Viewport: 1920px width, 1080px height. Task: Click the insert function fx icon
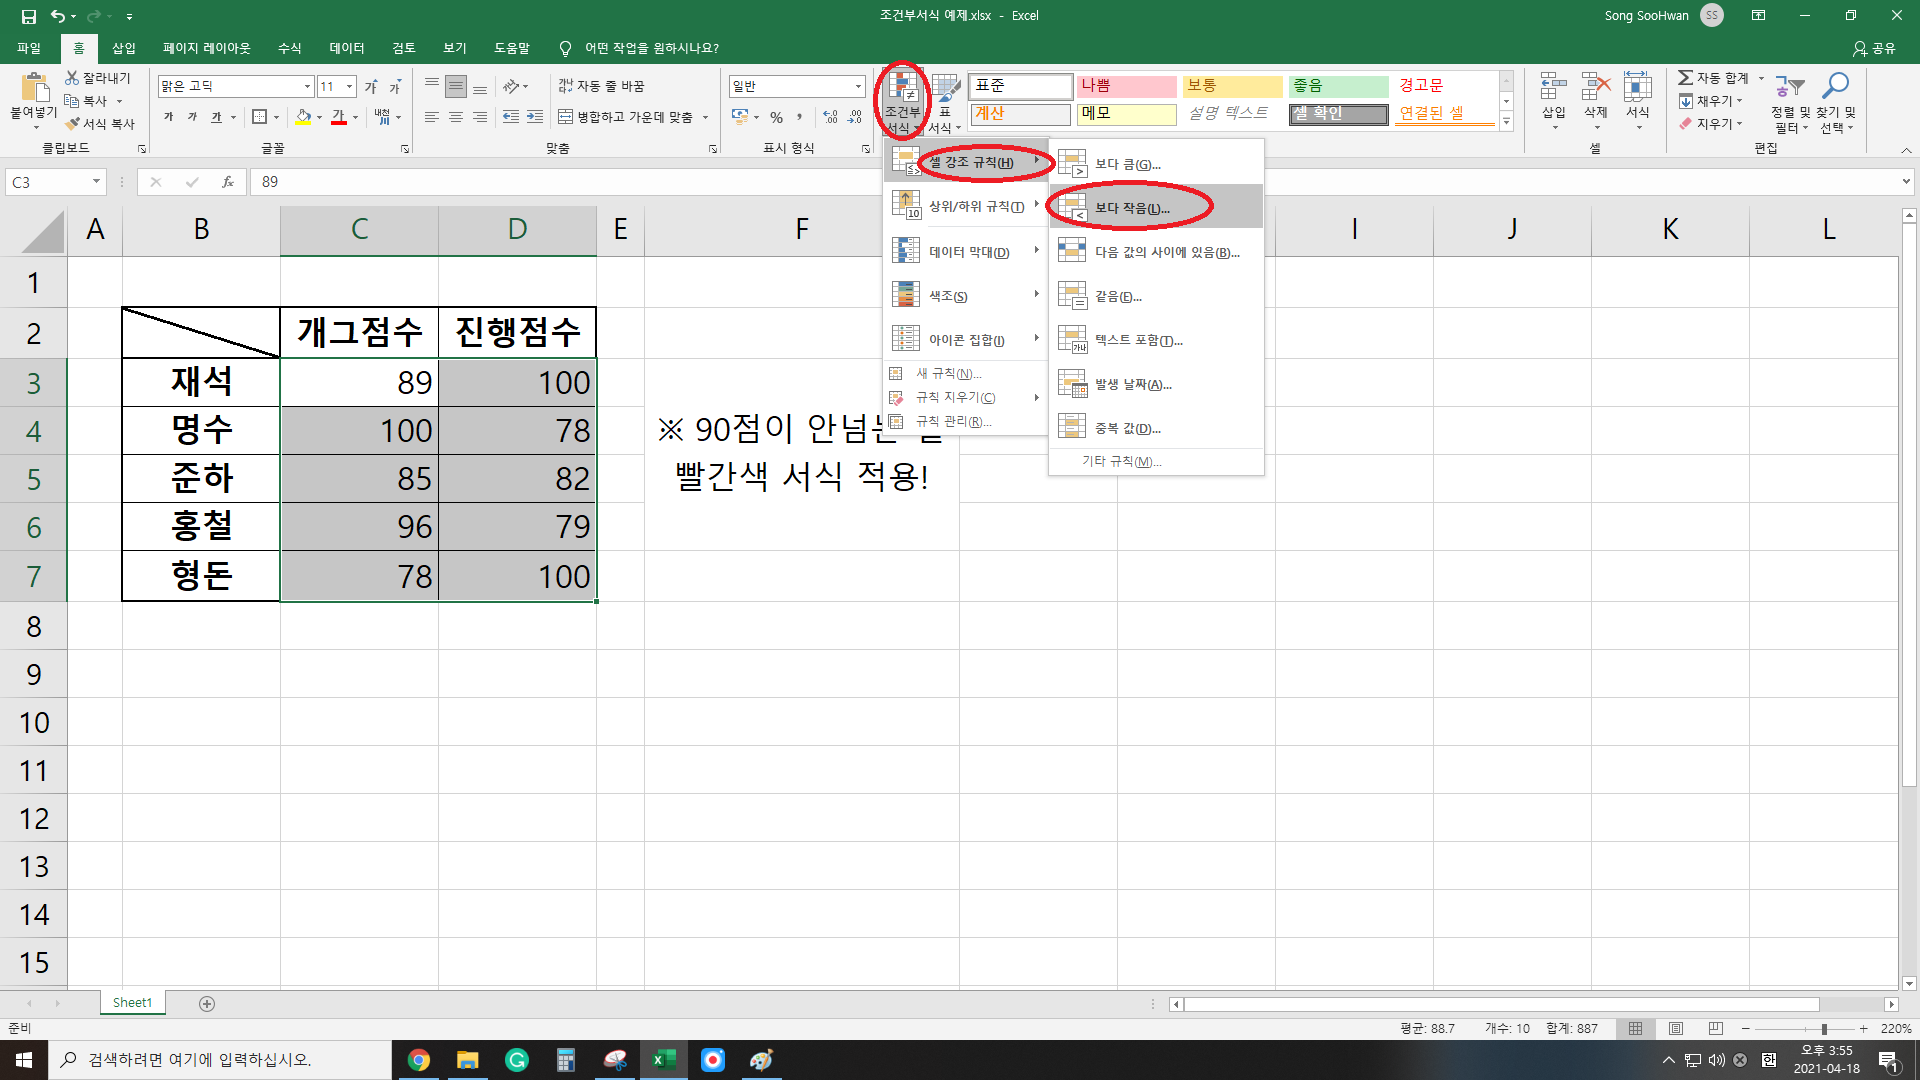point(228,182)
